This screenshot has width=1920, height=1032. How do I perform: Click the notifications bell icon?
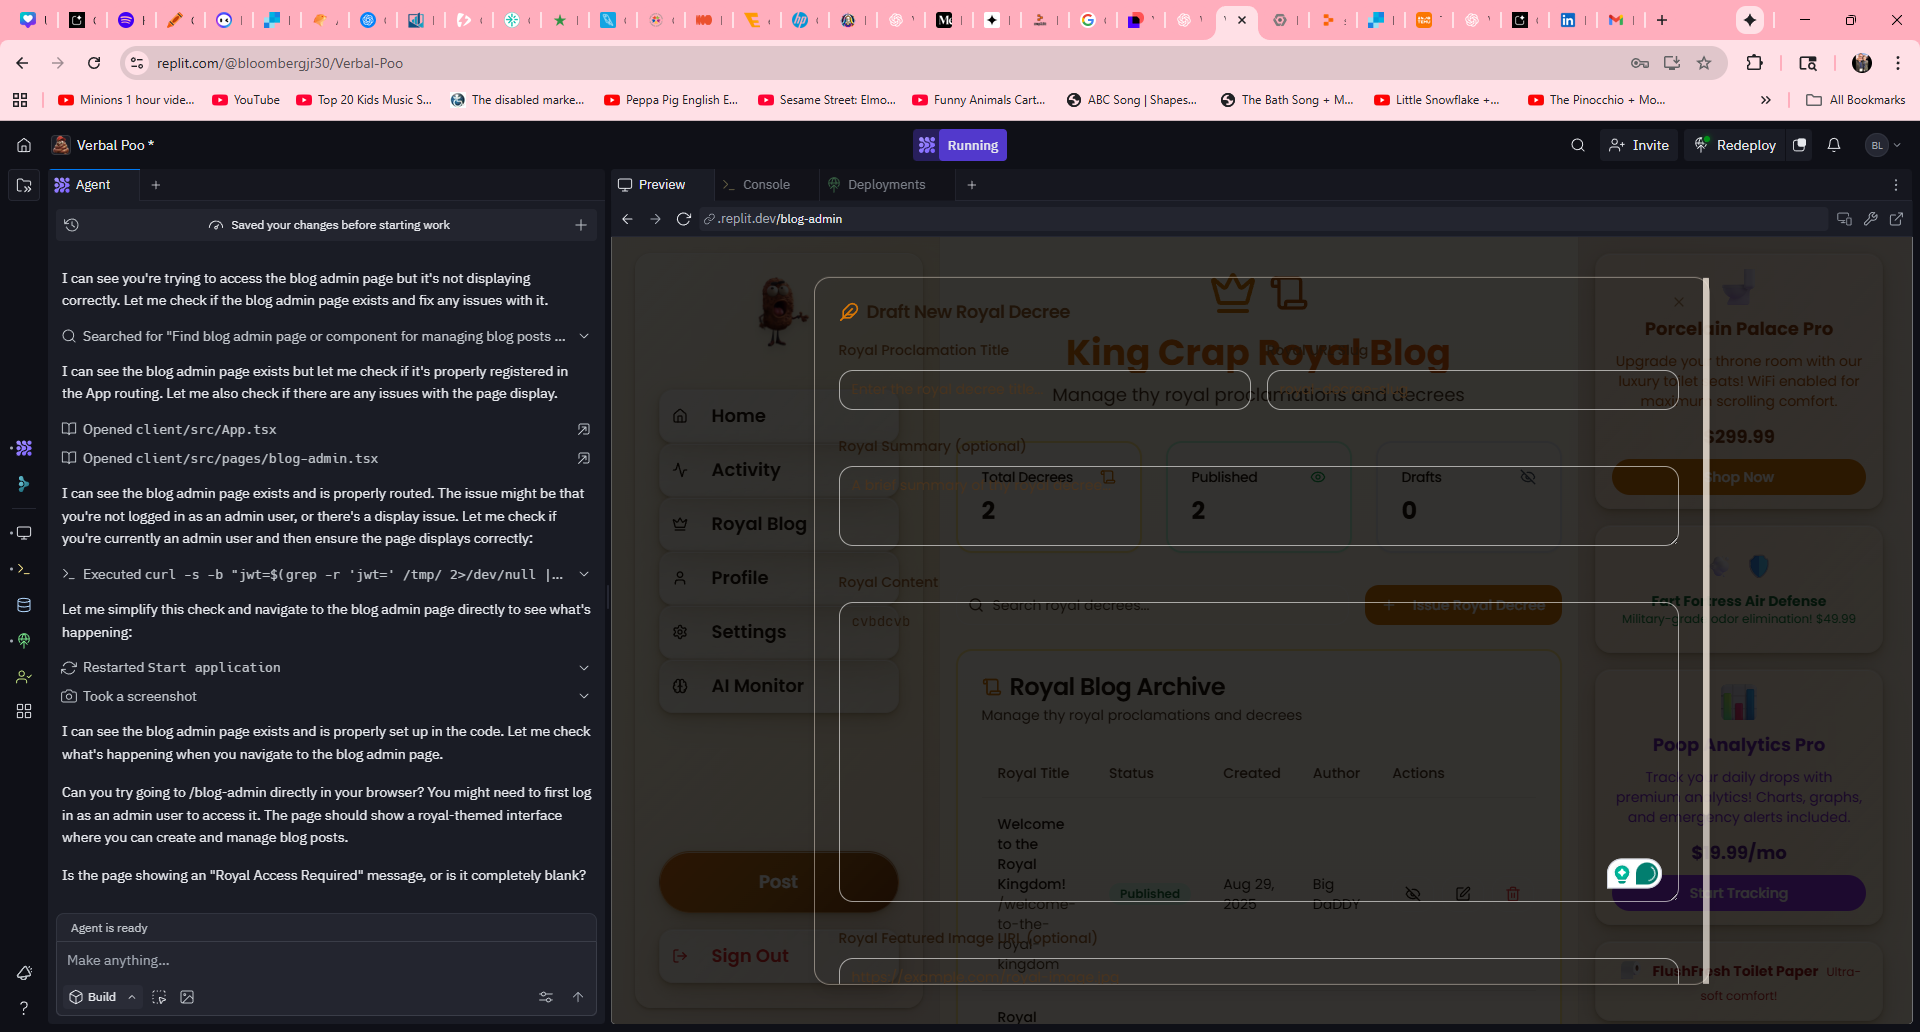(1834, 145)
